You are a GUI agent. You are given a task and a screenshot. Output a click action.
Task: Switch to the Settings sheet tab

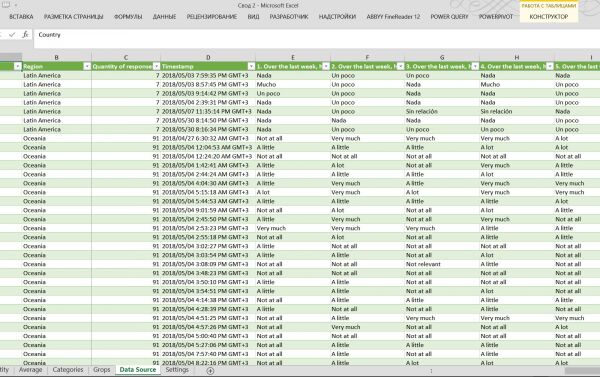tap(177, 370)
